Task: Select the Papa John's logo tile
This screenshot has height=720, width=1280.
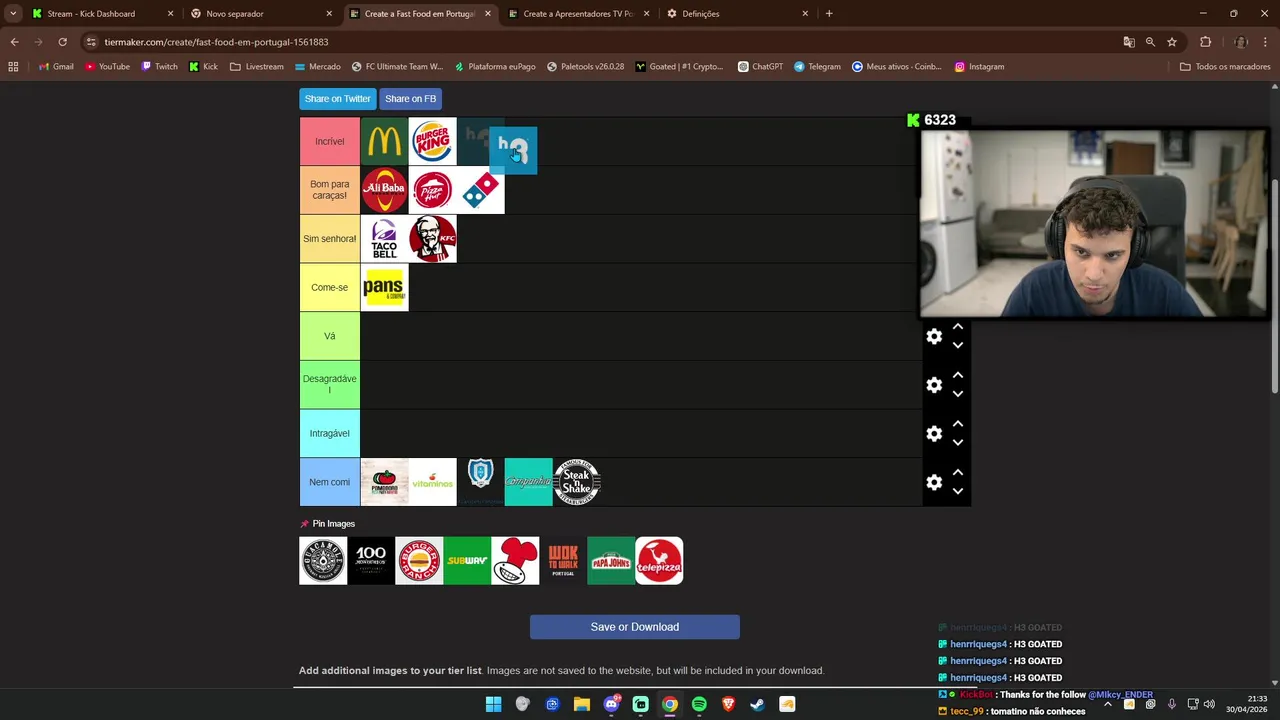Action: [611, 561]
